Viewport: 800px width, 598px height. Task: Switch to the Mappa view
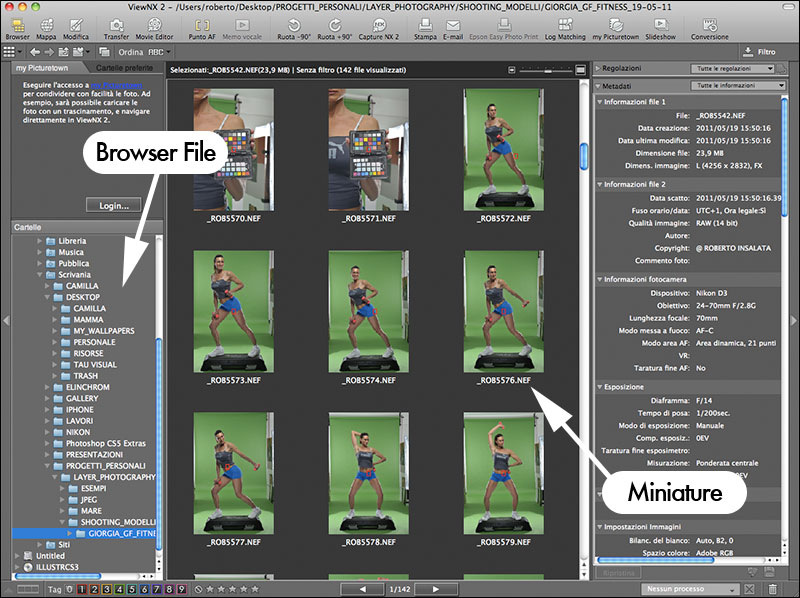coord(46,29)
